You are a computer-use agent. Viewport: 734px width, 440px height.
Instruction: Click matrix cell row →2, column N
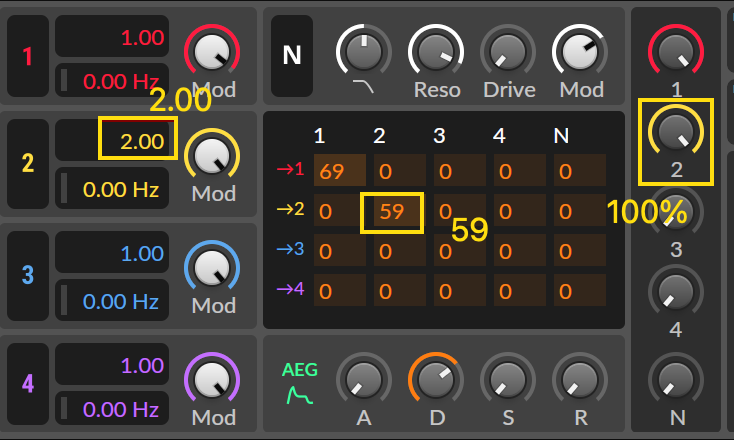(x=580, y=210)
